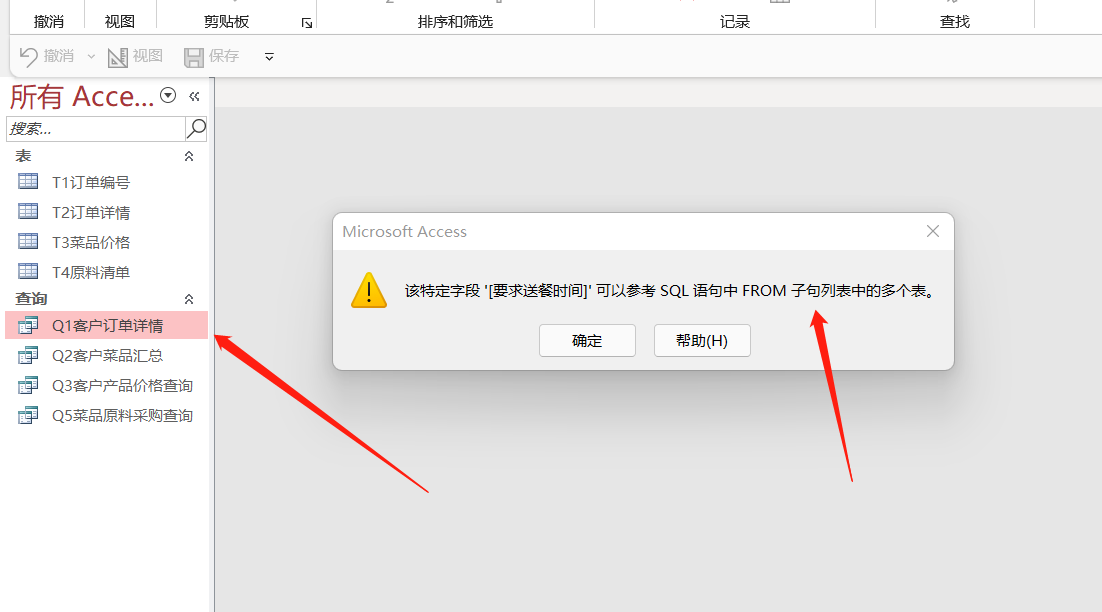Click the yellow warning icon in the dialog
The width and height of the screenshot is (1102, 612).
pyautogui.click(x=369, y=290)
